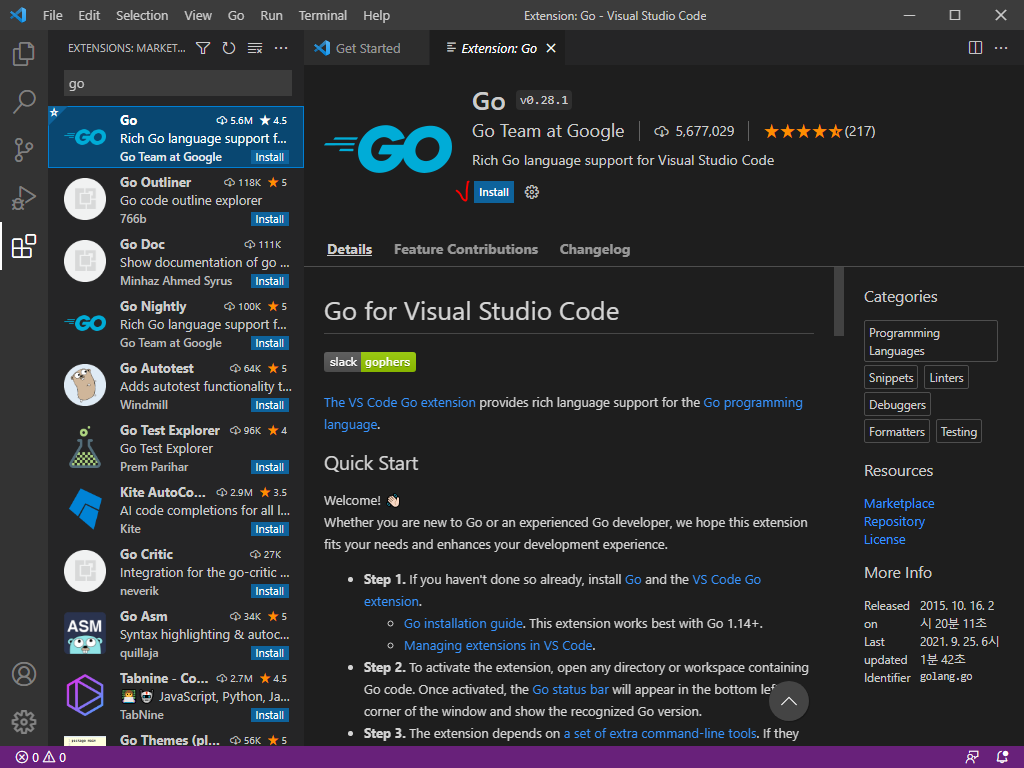The height and width of the screenshot is (768, 1024).
Task: Open the File menu
Action: [x=52, y=15]
